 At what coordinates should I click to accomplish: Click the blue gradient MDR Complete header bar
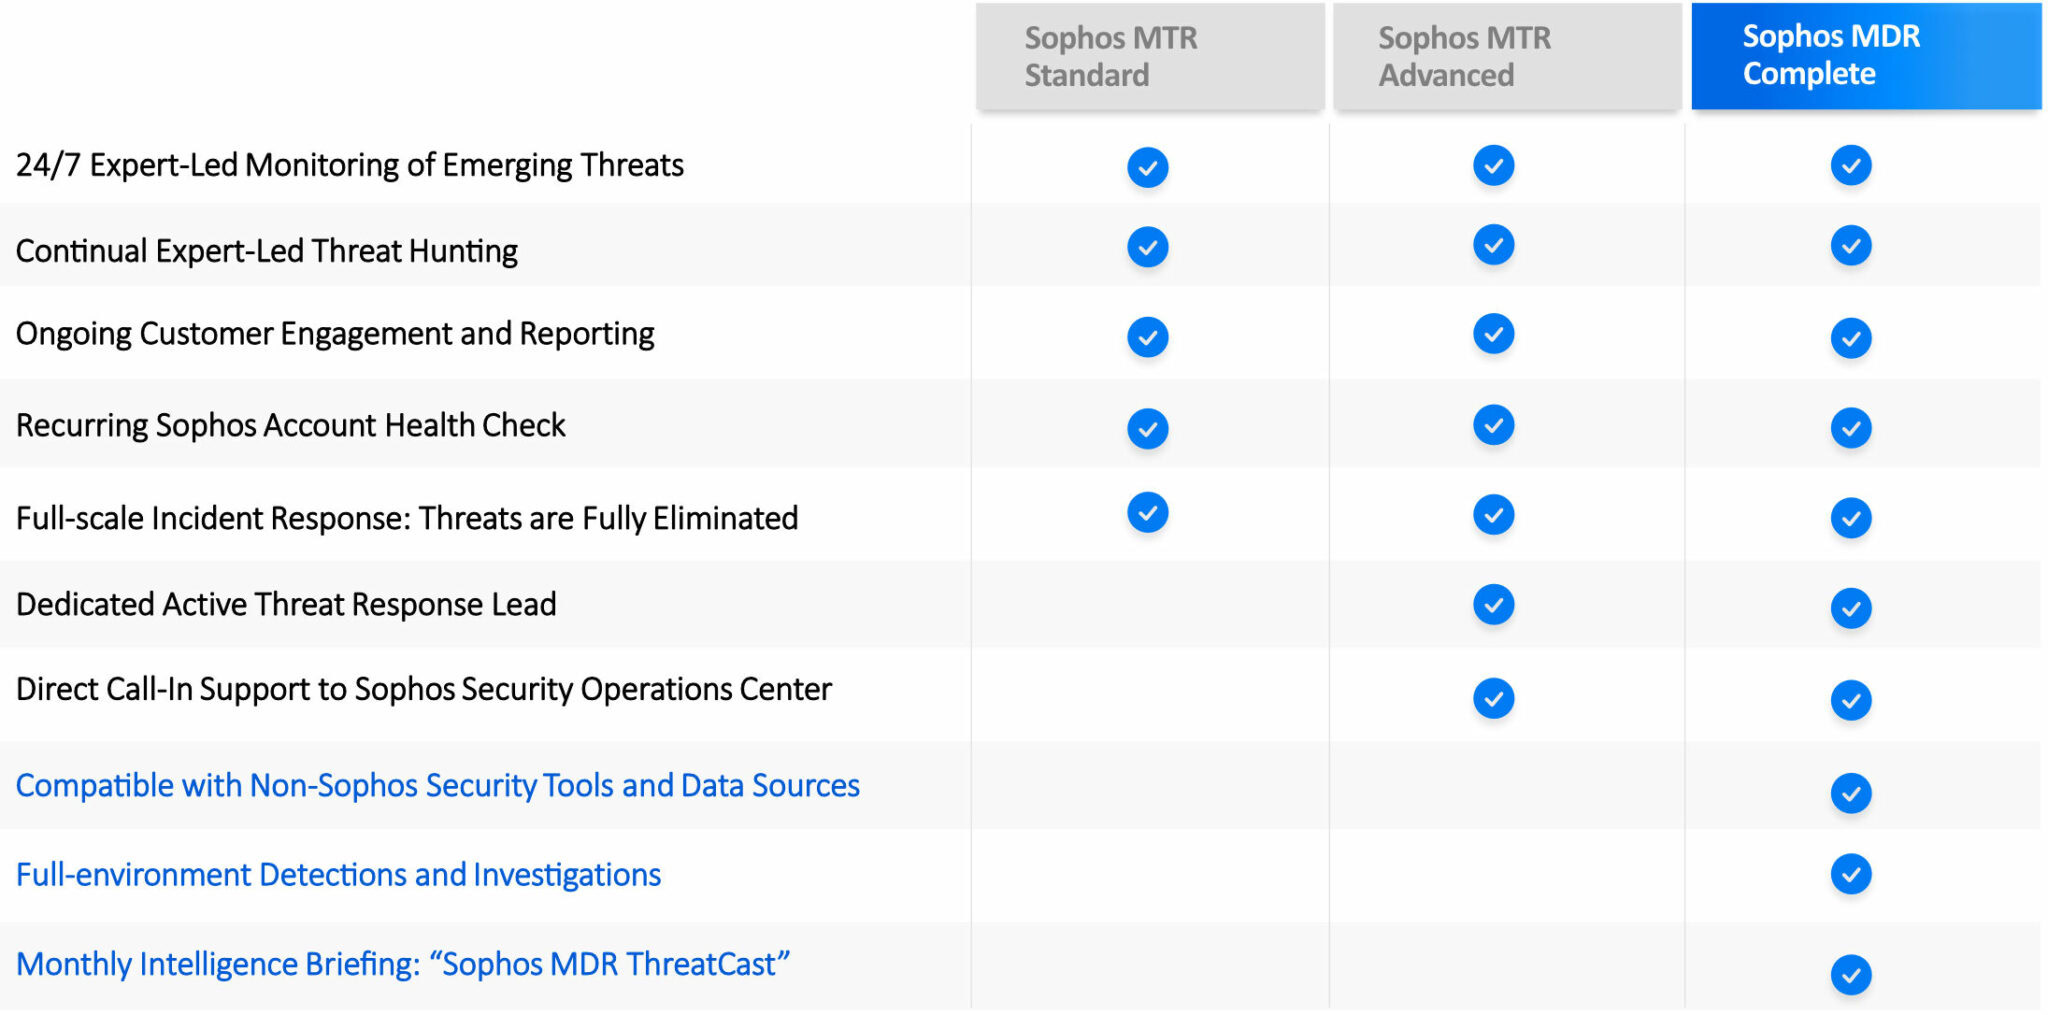pos(1865,55)
